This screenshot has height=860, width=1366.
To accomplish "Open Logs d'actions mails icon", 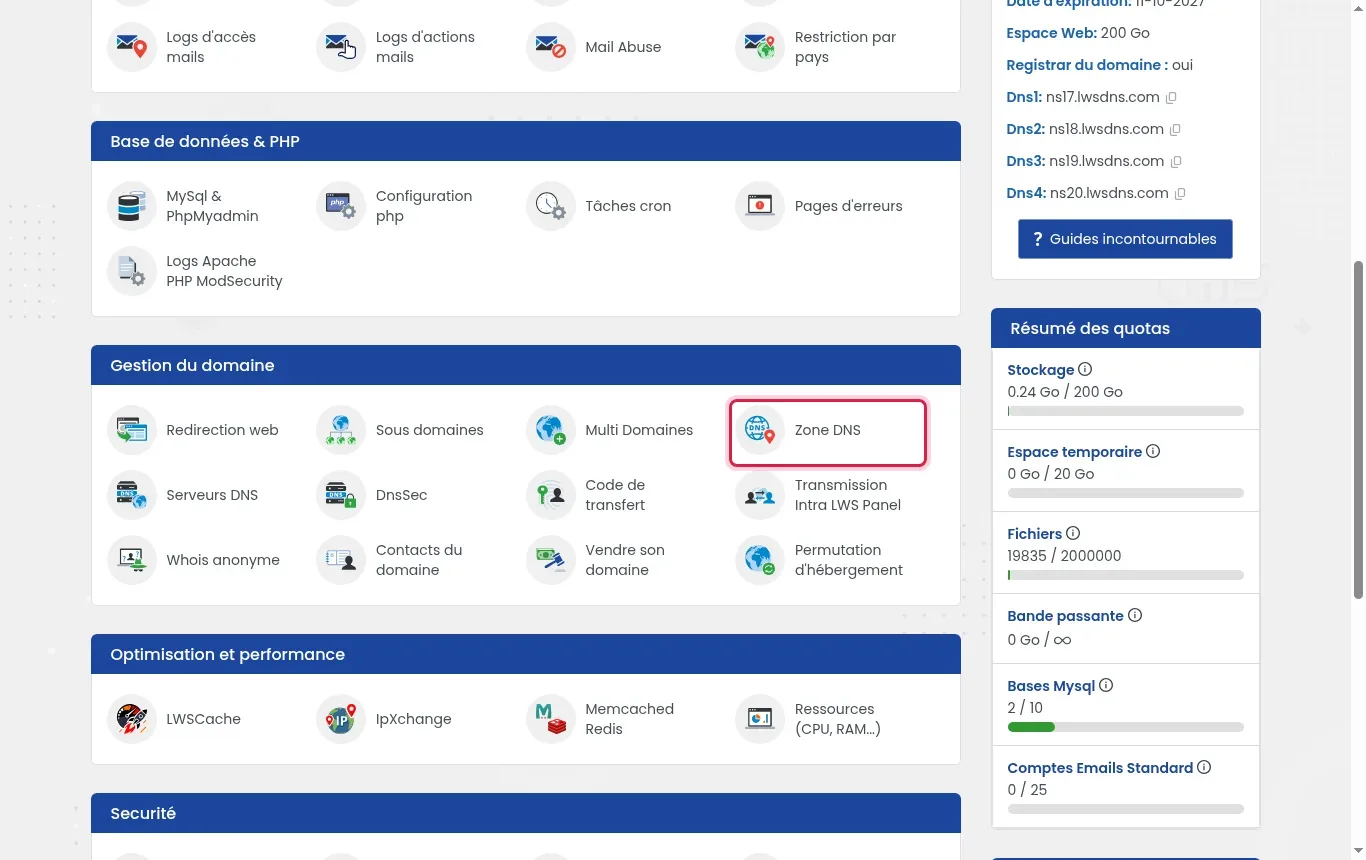I will click(341, 47).
